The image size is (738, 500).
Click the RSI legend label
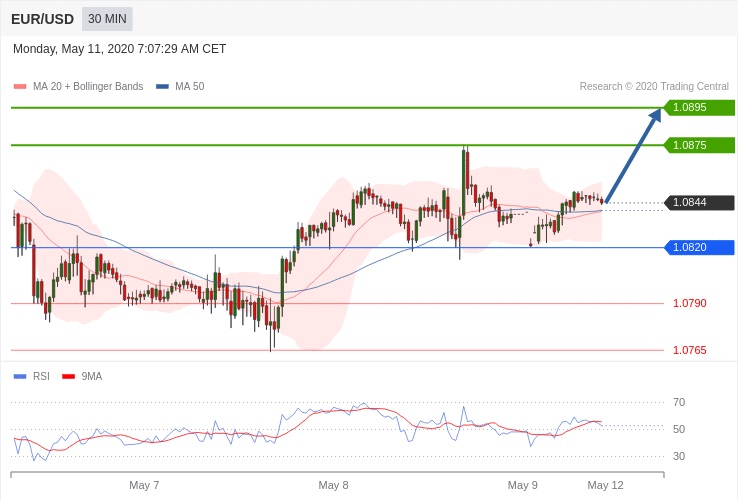pyautogui.click(x=41, y=377)
